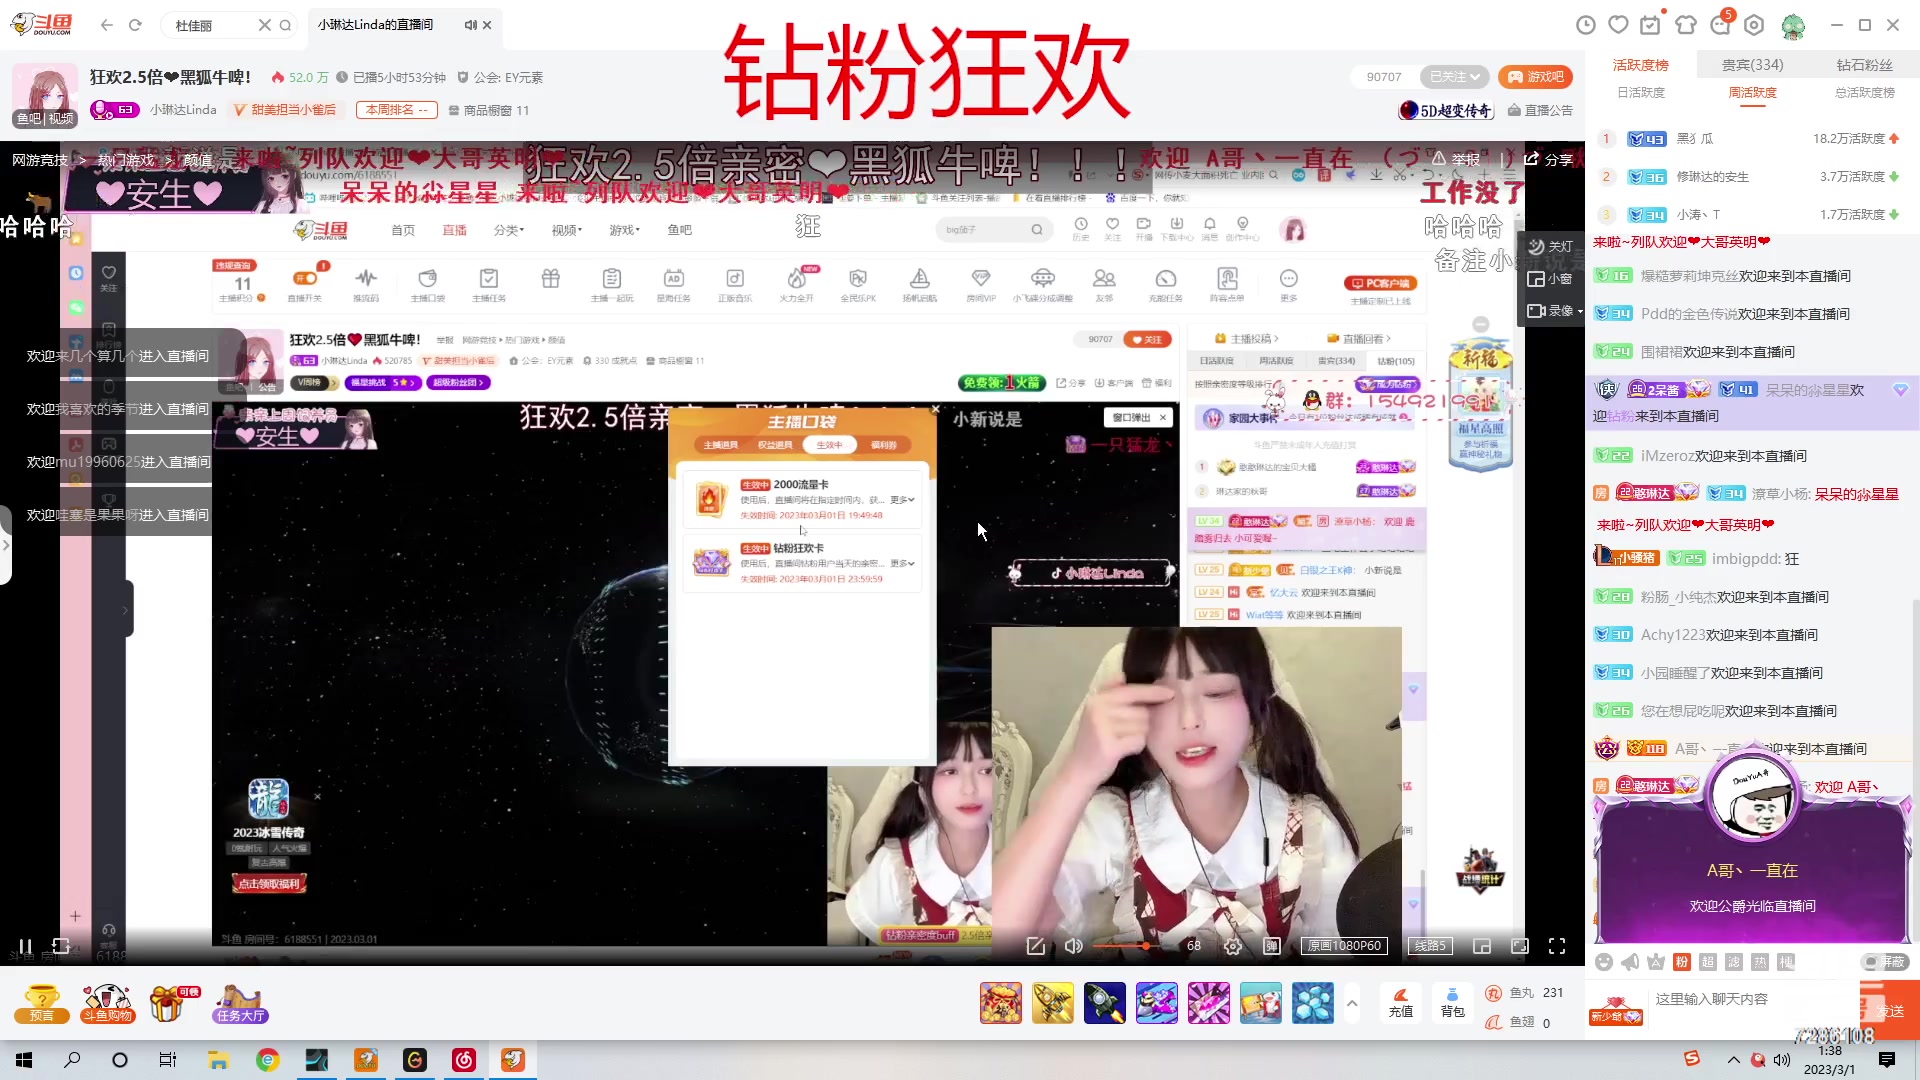Open the 任务大厅 scroll icon
1920x1080 pixels.
pyautogui.click(x=240, y=1003)
